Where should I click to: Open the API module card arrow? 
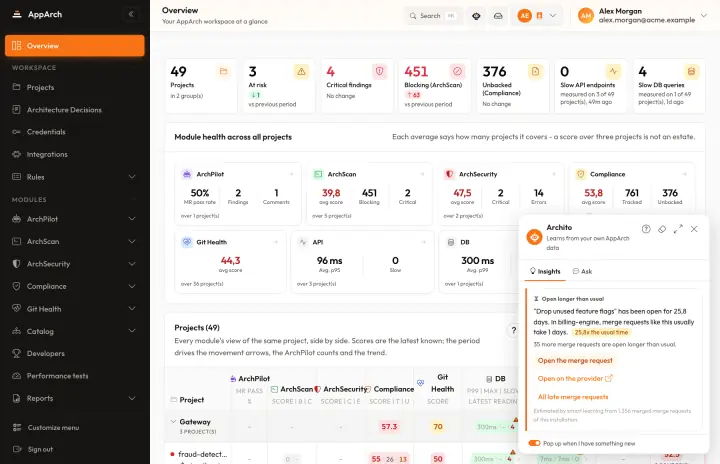click(x=423, y=242)
